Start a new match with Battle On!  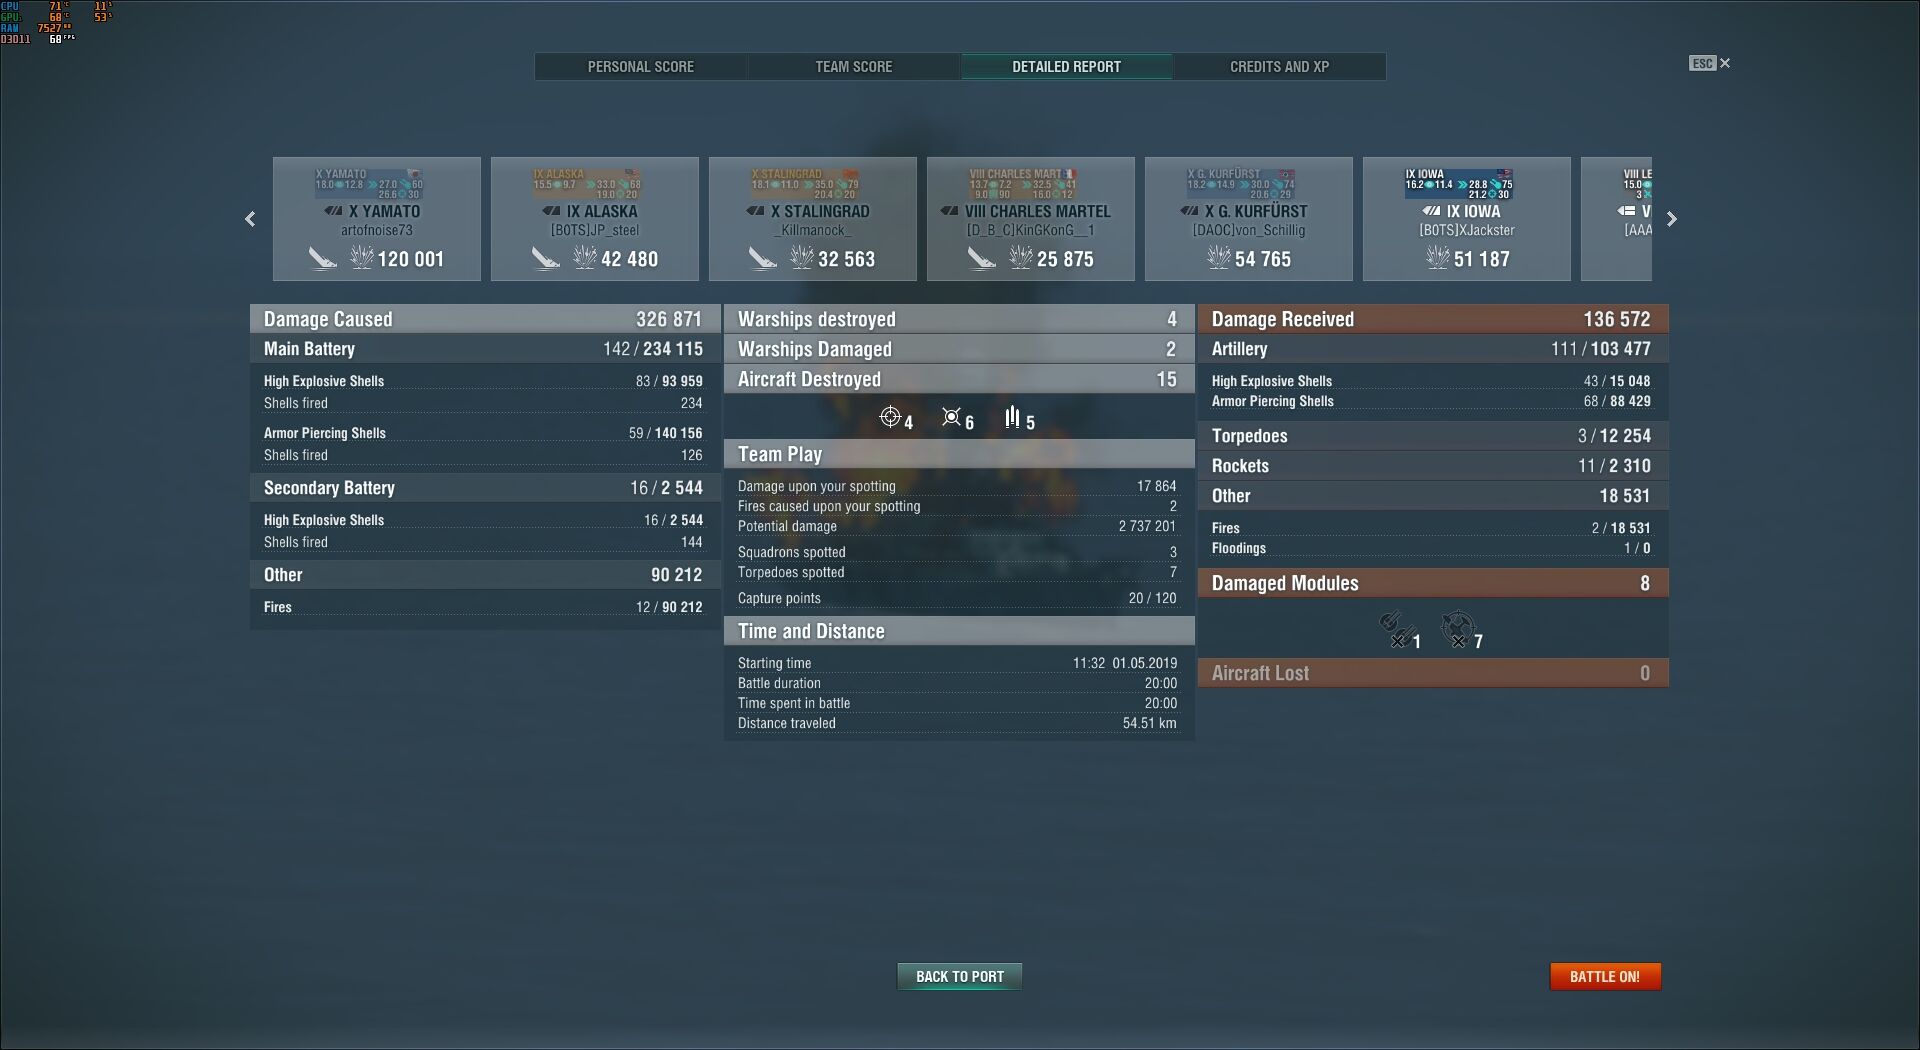[1605, 976]
